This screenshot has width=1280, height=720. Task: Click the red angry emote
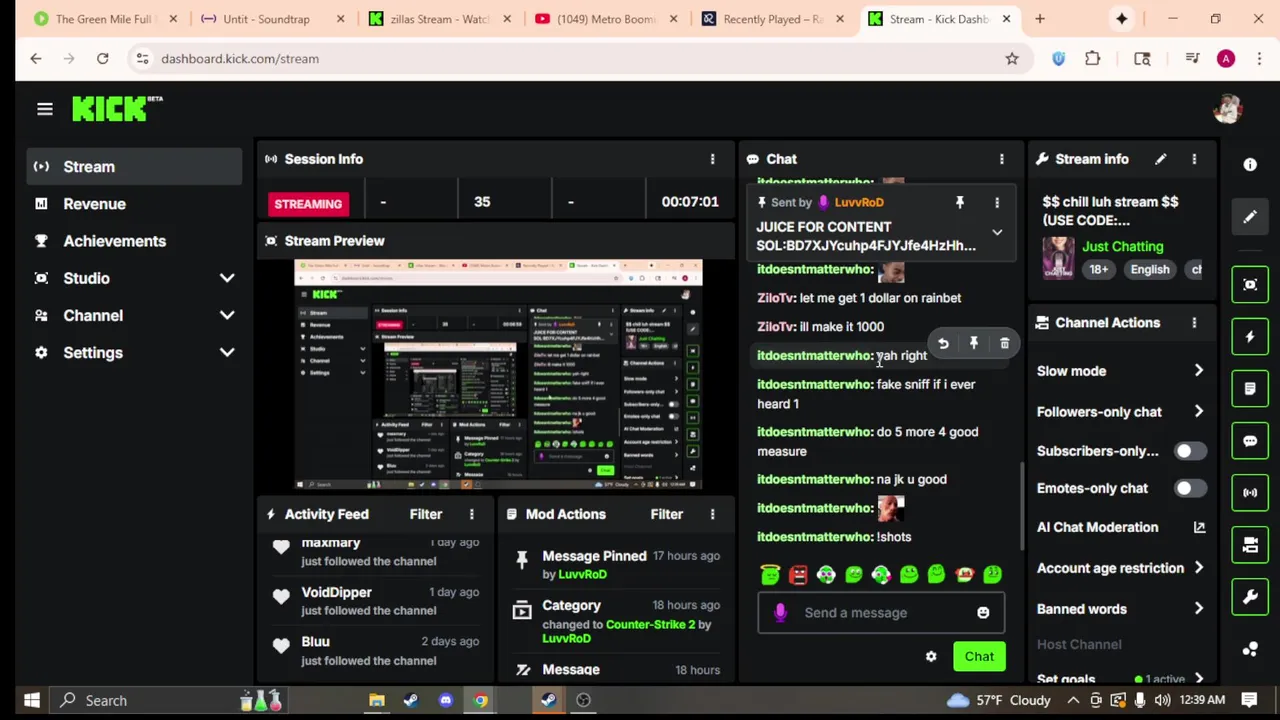[798, 574]
